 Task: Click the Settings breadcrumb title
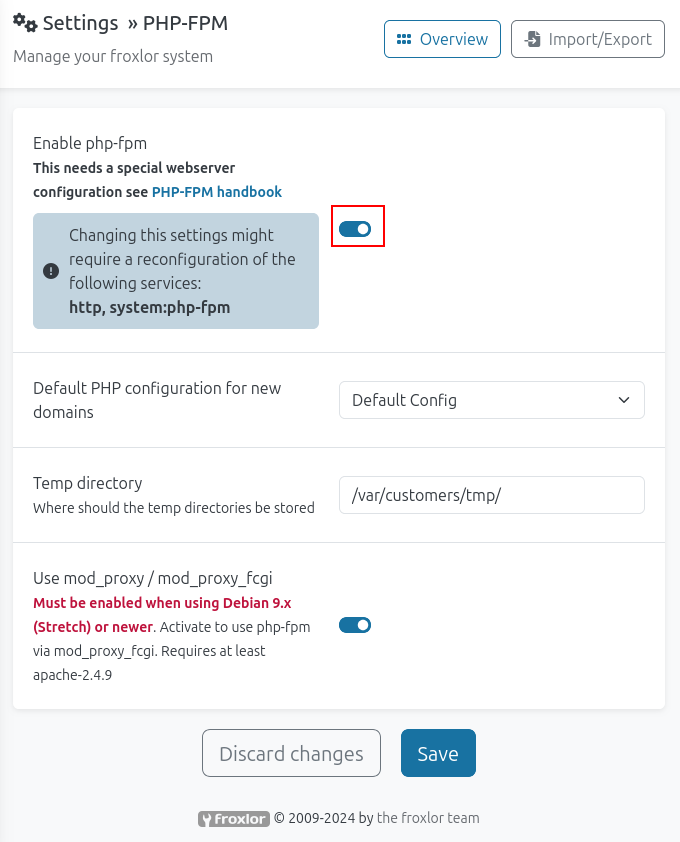[81, 23]
